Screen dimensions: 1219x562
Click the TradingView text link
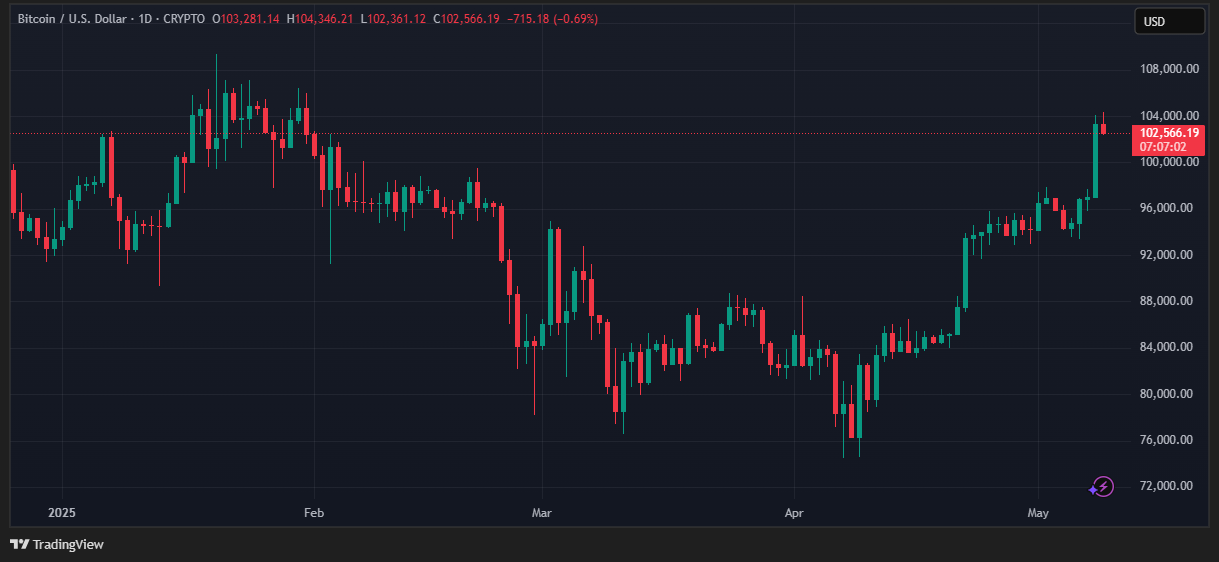(x=68, y=545)
